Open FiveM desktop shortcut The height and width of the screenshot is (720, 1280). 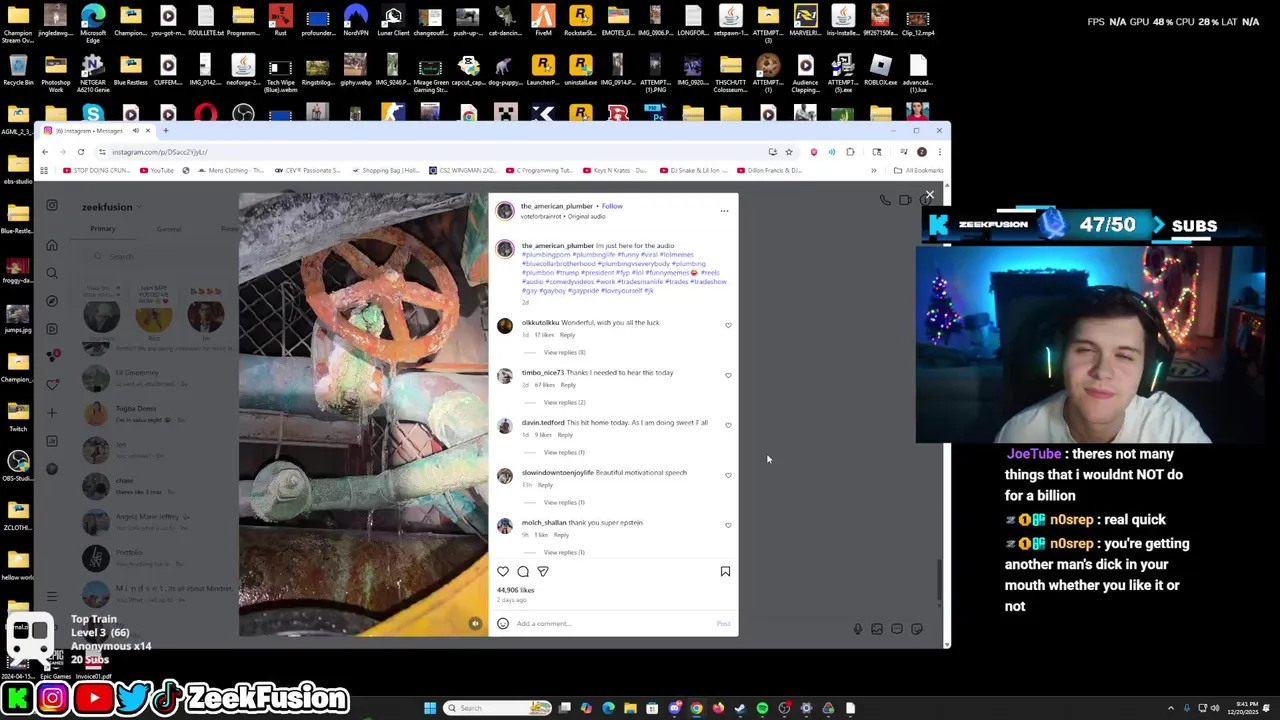[543, 20]
